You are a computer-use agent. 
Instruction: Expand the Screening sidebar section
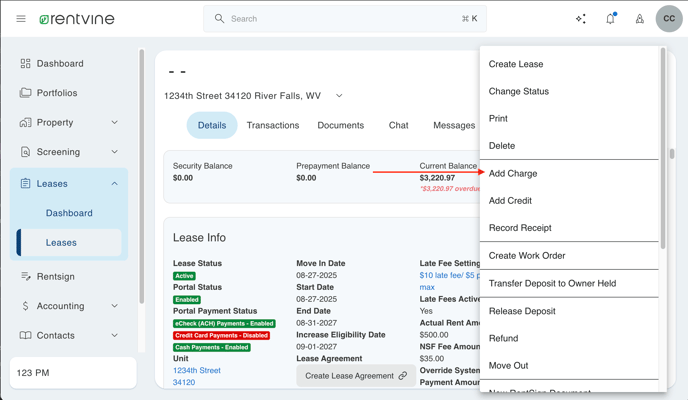point(114,152)
